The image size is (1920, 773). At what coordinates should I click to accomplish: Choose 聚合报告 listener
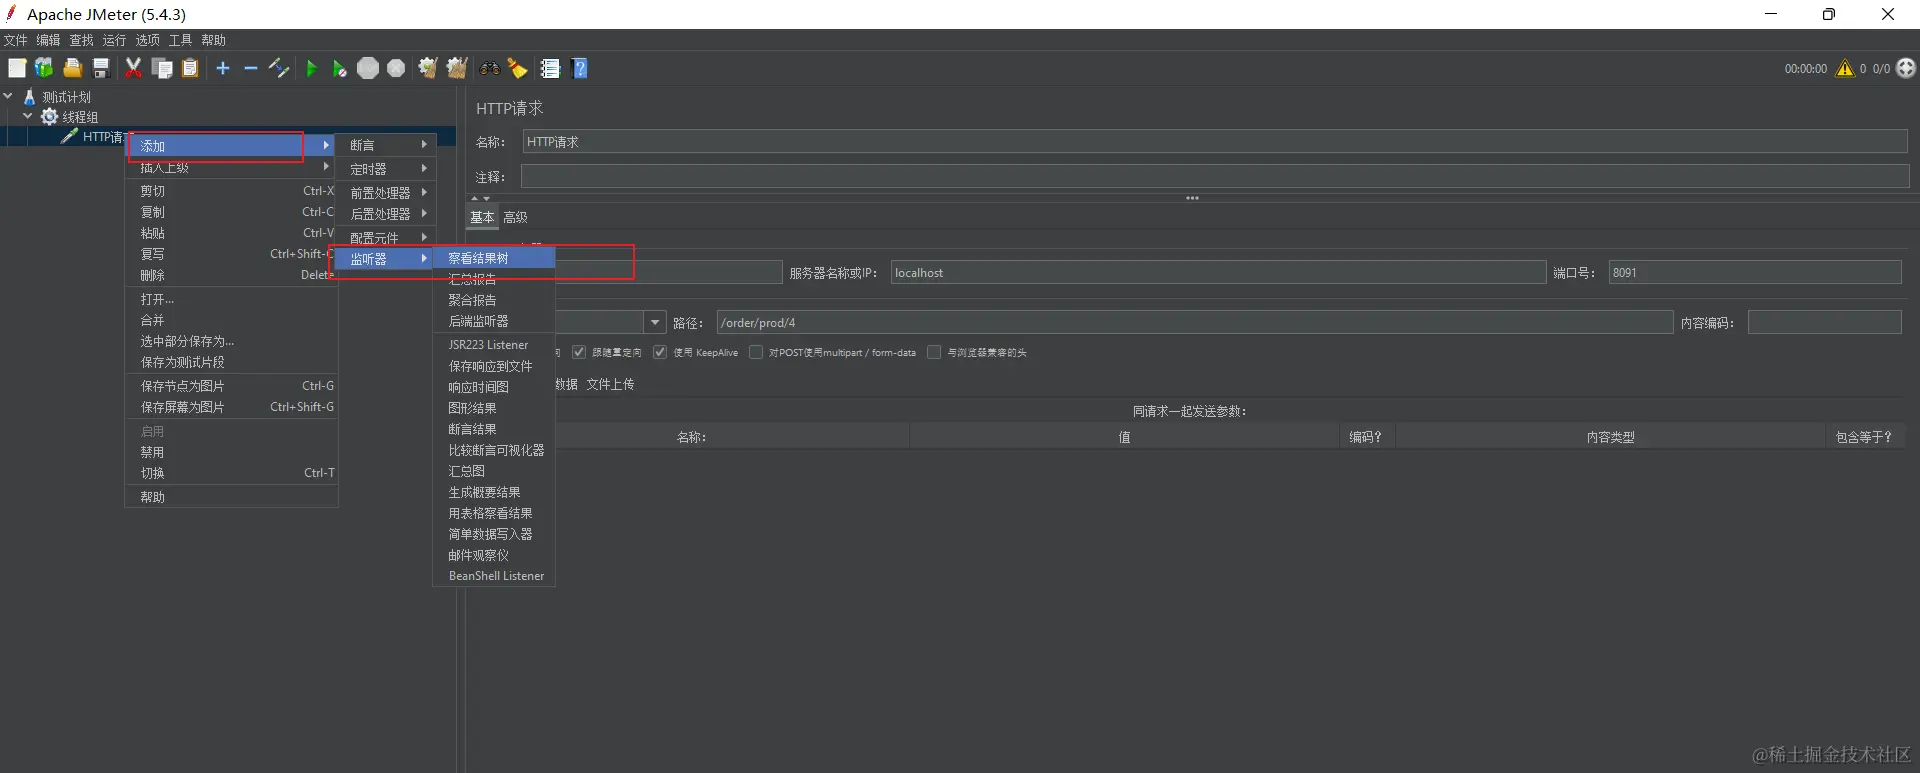pyautogui.click(x=494, y=300)
